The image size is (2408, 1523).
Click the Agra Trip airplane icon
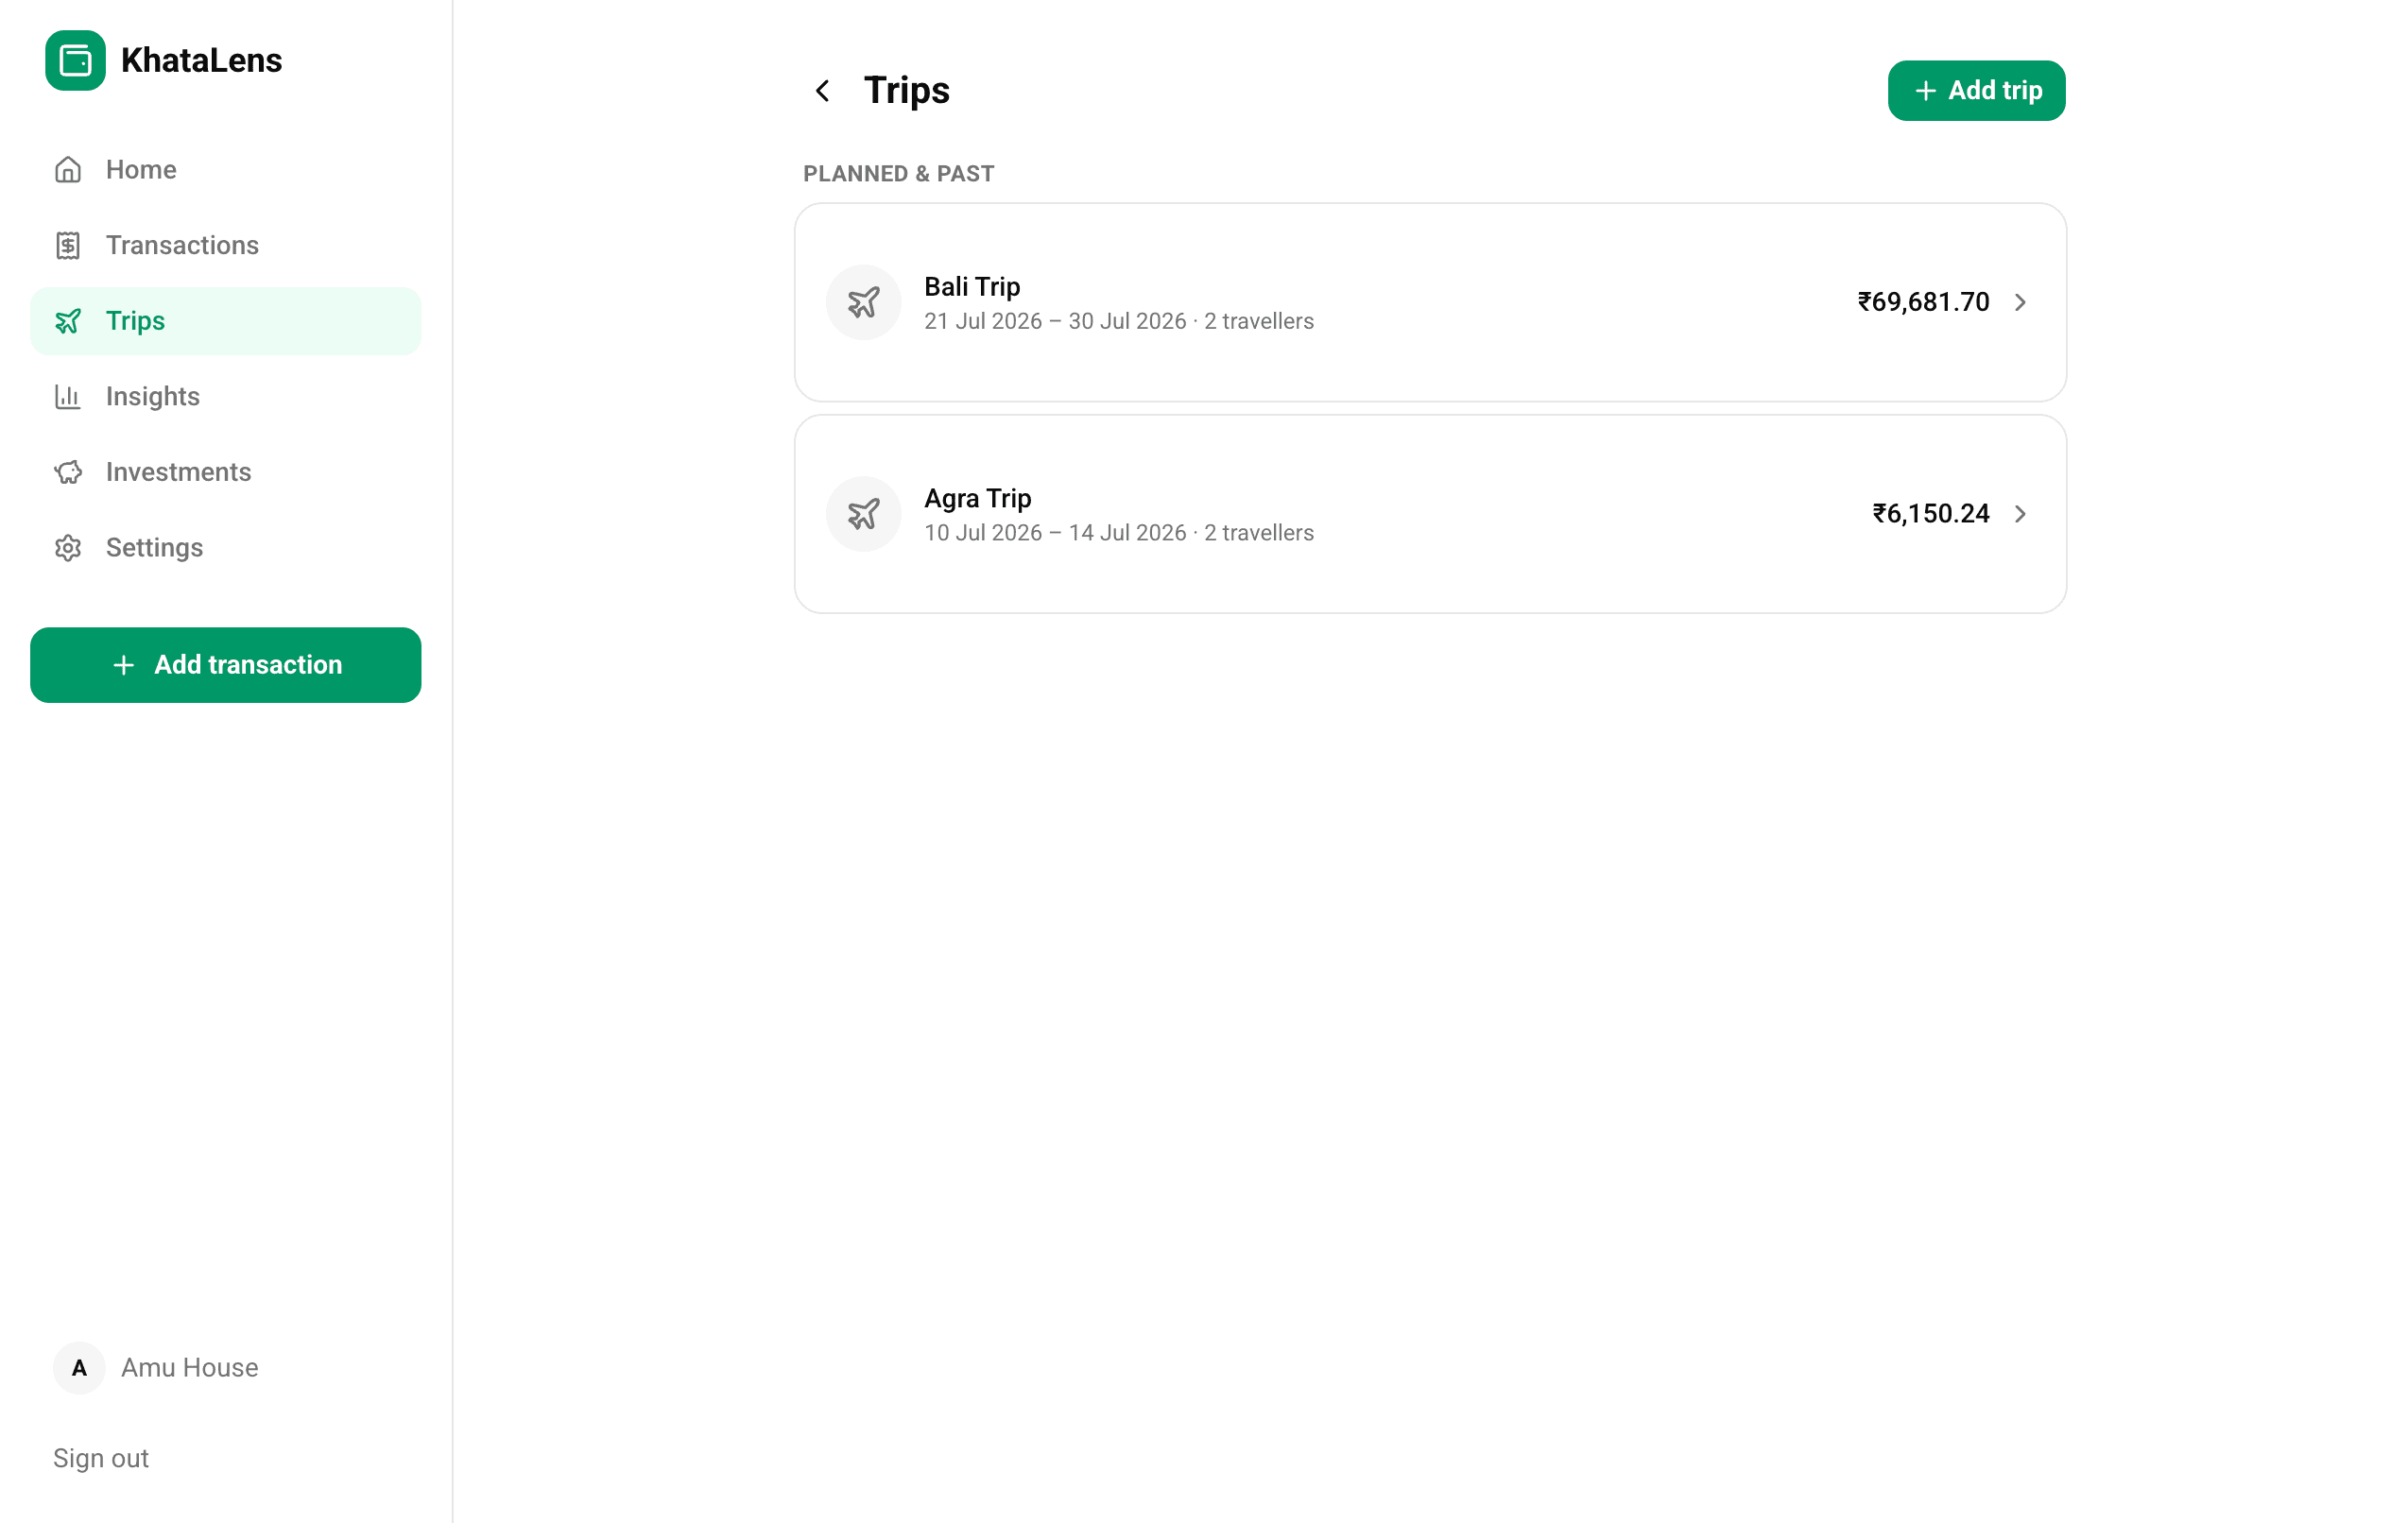[863, 514]
